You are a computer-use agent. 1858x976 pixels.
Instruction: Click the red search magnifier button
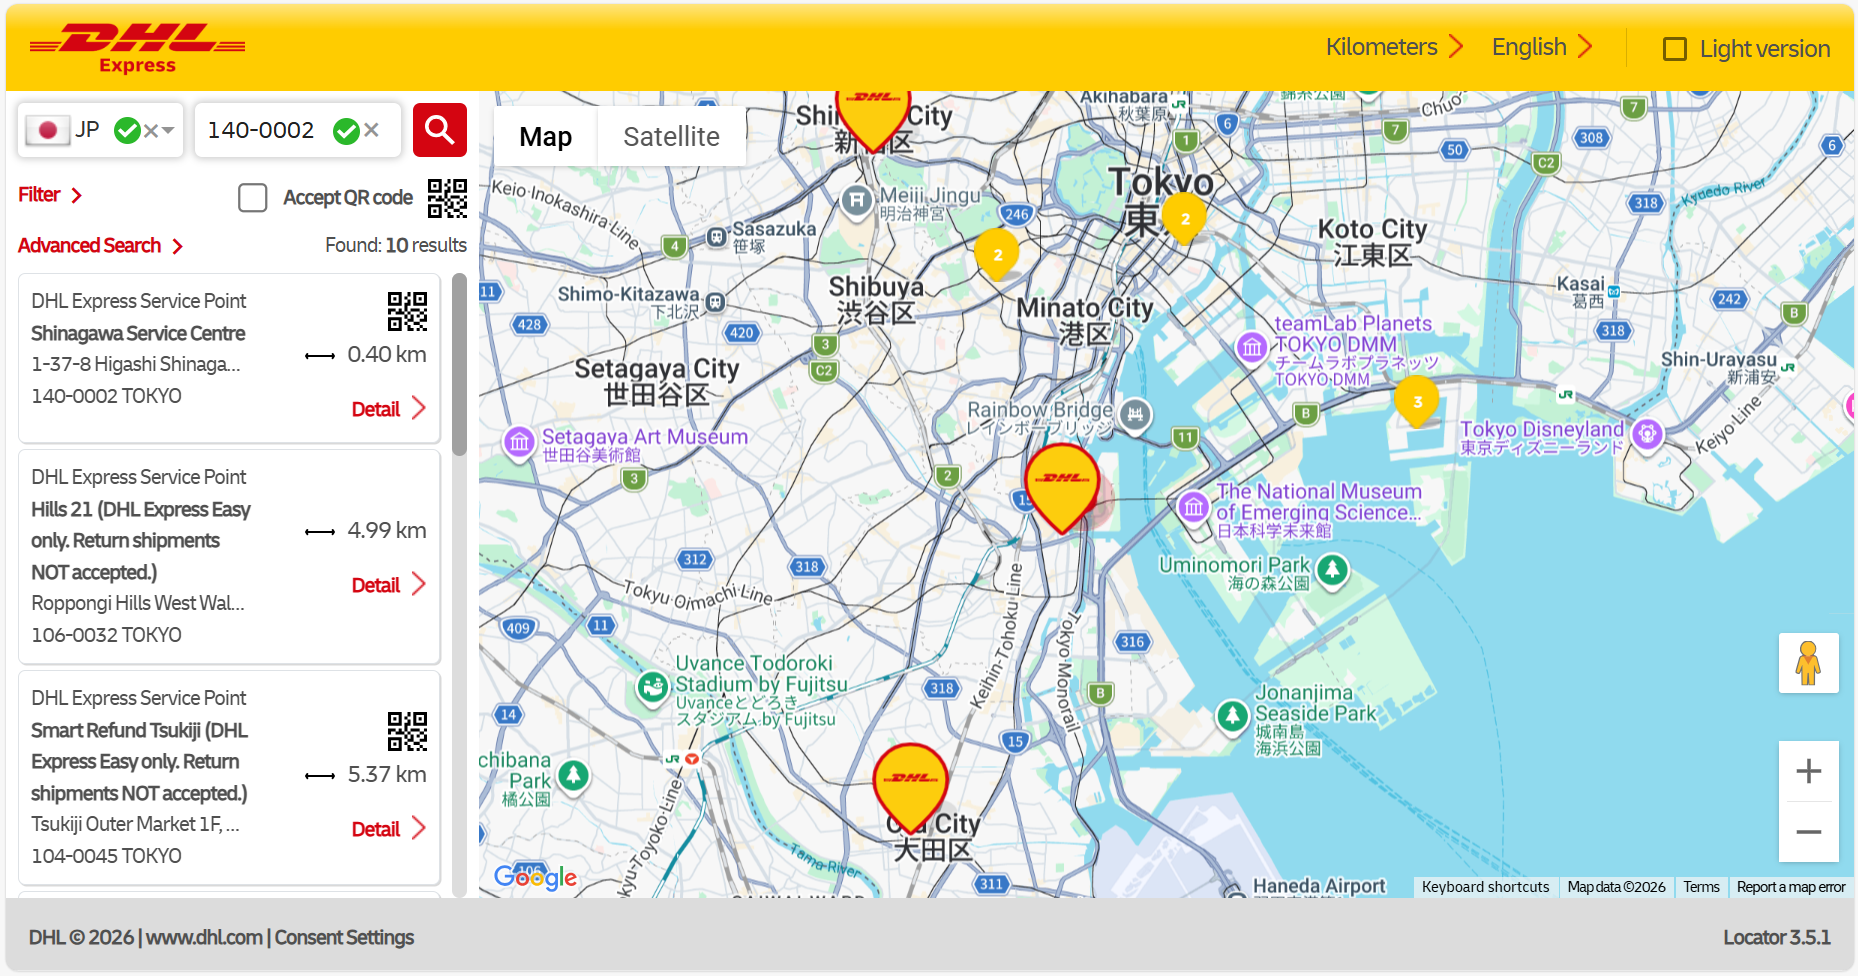pyautogui.click(x=439, y=130)
